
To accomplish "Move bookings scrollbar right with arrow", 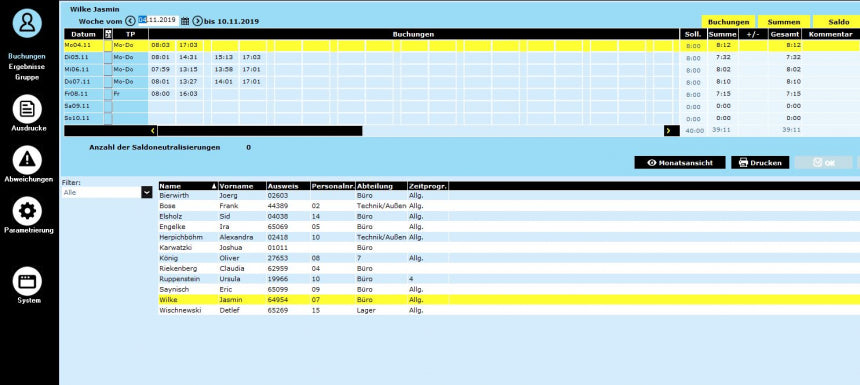I will (668, 131).
